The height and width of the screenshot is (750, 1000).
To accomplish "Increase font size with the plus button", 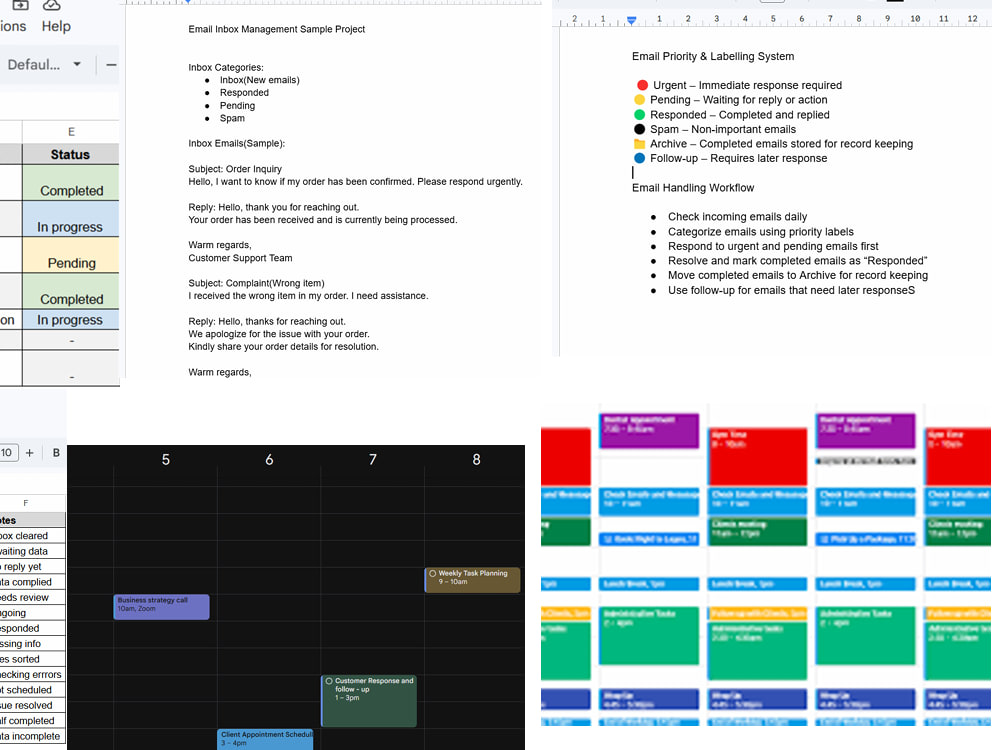I will coord(29,453).
